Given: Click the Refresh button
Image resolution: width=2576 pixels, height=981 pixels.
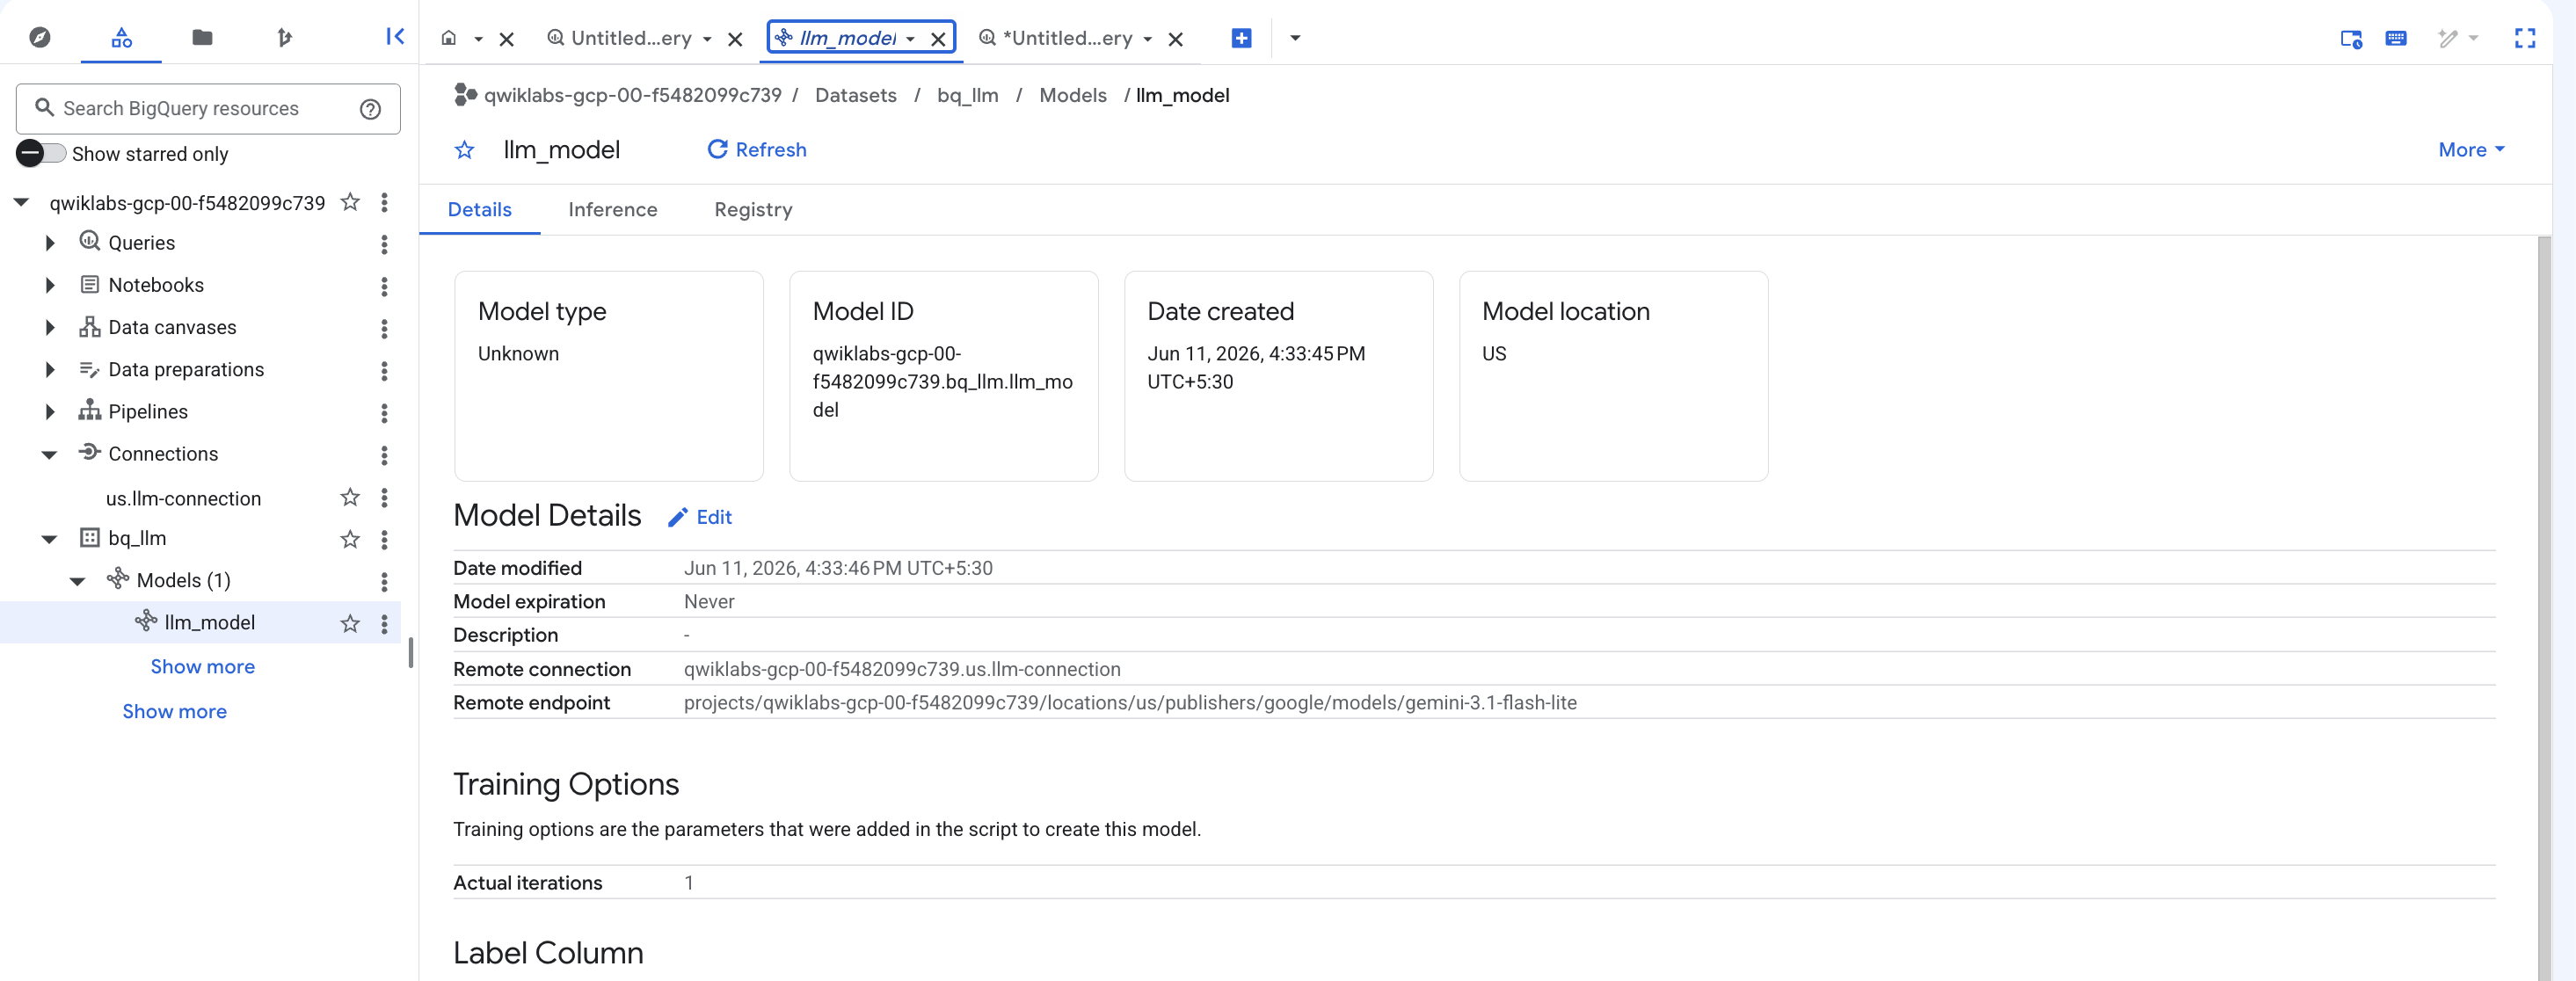Looking at the screenshot, I should point(757,150).
